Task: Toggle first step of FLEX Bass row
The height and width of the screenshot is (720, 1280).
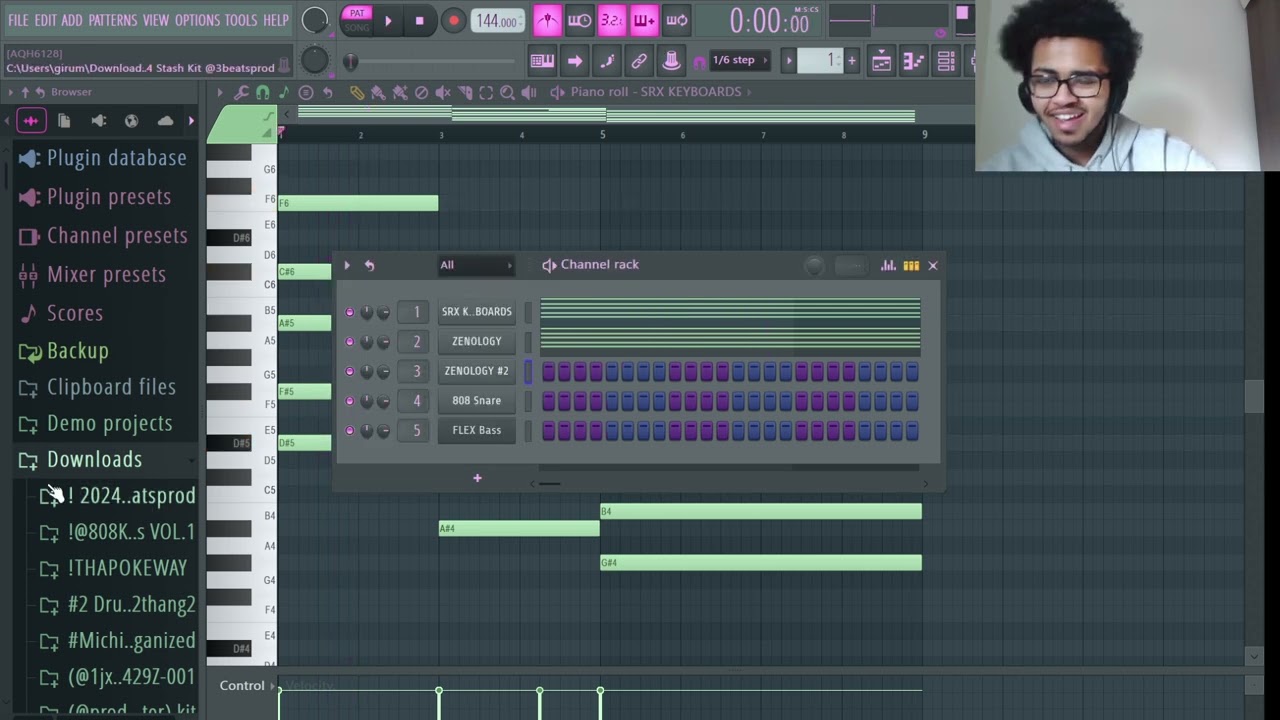Action: point(548,431)
